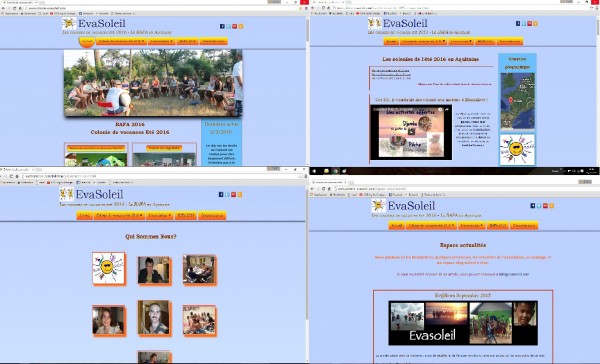Viewport: 600px width, 364px height.
Task: Select the round Accueil tab on the homepage
Action: coord(87,41)
